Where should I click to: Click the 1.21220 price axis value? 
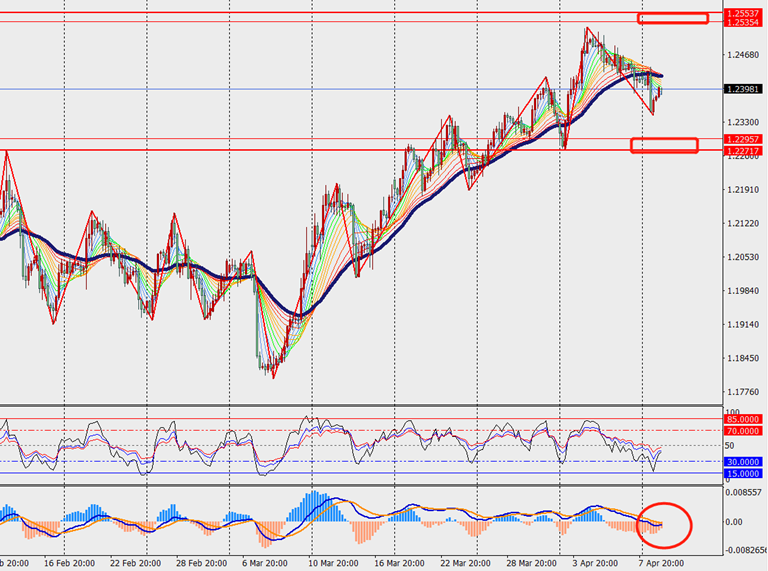pos(743,223)
